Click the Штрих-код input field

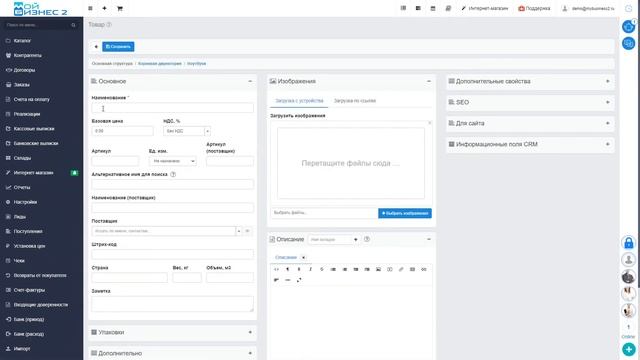click(x=172, y=254)
